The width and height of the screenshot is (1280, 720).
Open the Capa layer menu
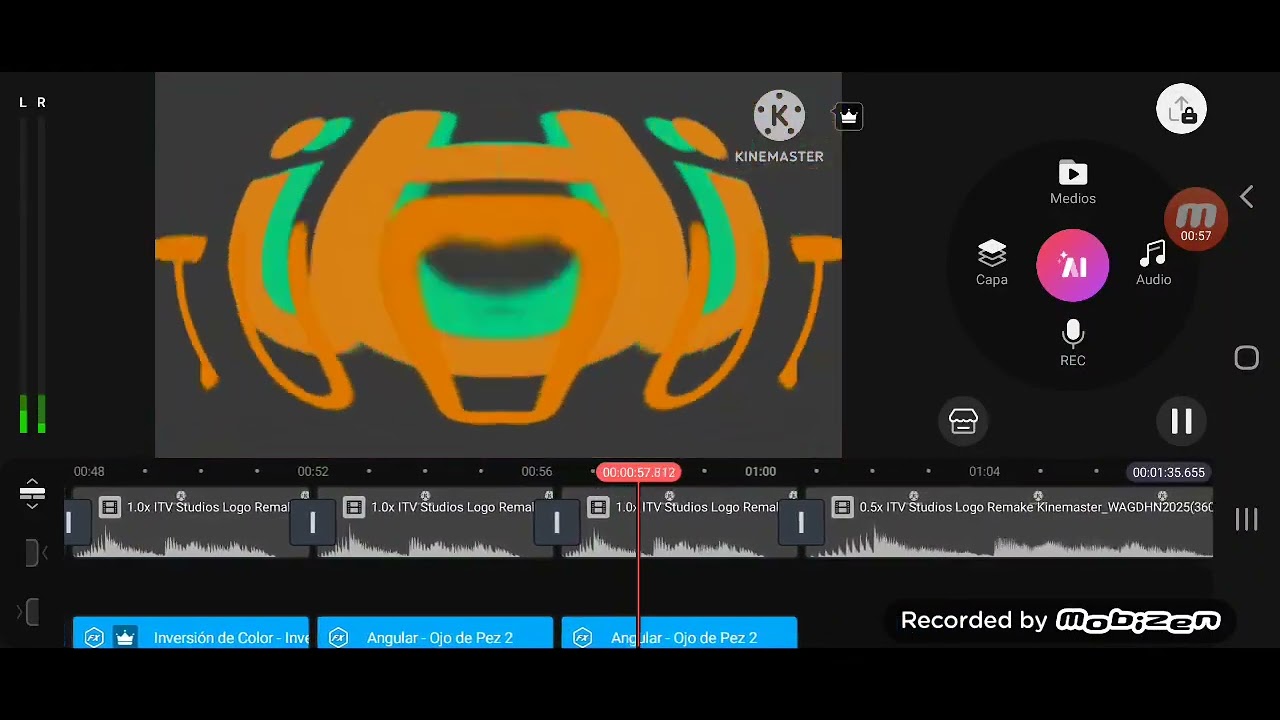click(x=991, y=263)
